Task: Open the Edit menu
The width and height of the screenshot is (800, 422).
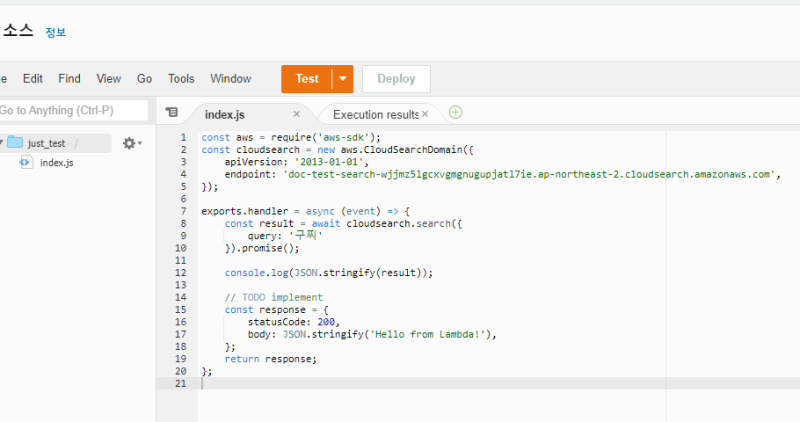Action: tap(33, 79)
